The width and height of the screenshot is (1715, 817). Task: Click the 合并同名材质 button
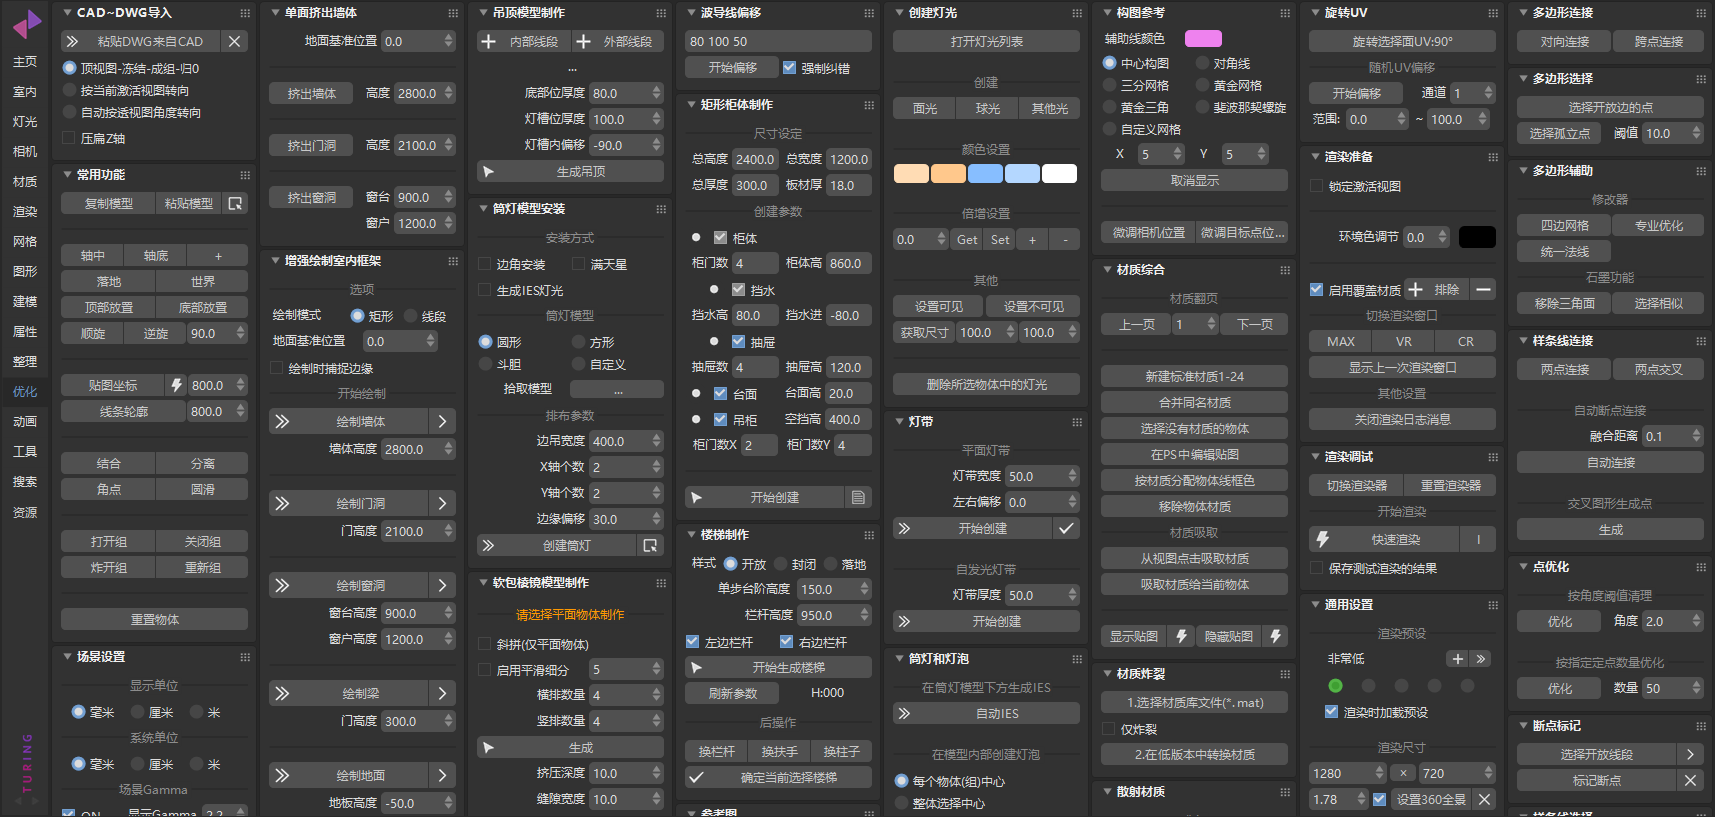coord(1194,402)
